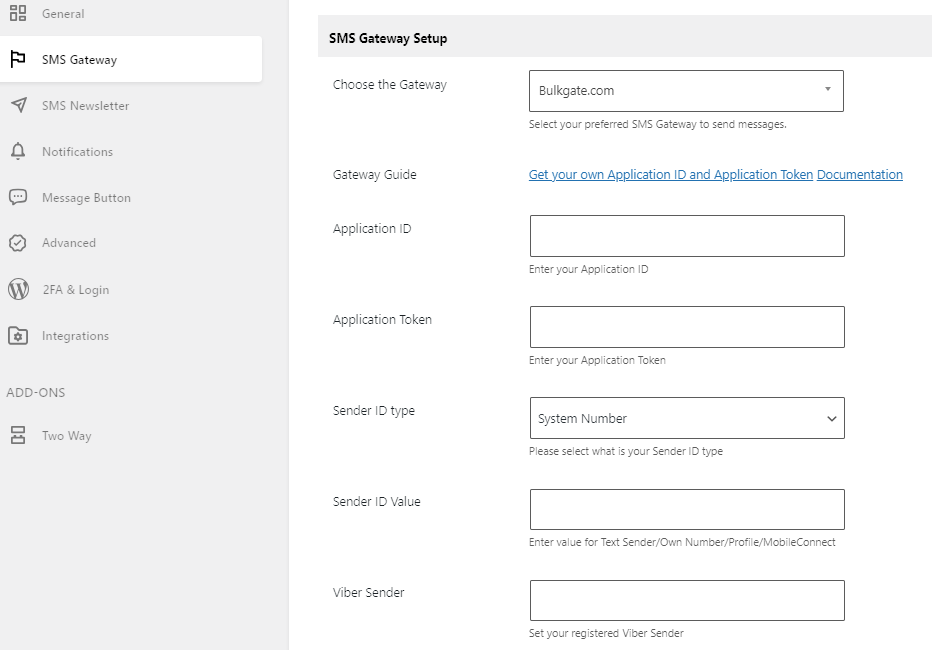Click the Integrations folder gear icon
The height and width of the screenshot is (650, 932).
coord(18,336)
